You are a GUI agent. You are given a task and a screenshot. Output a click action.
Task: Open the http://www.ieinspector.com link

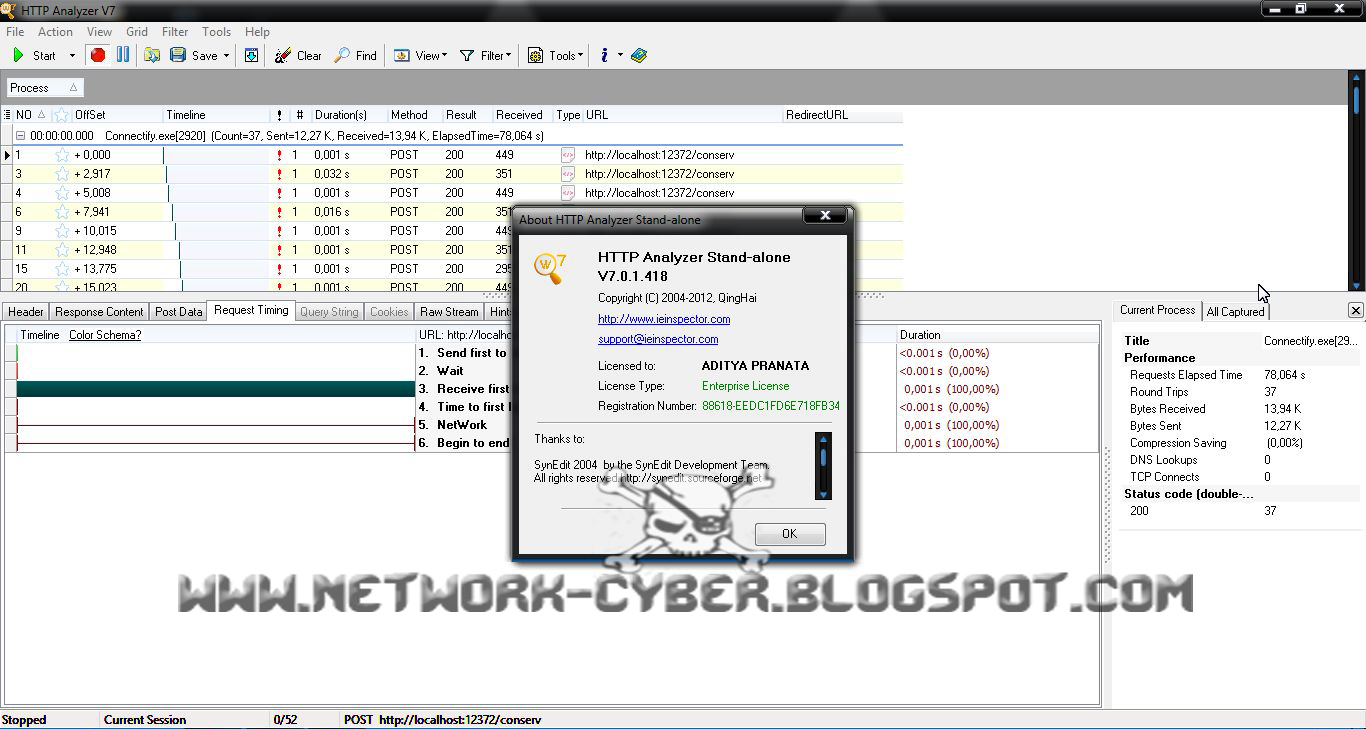pyautogui.click(x=664, y=319)
